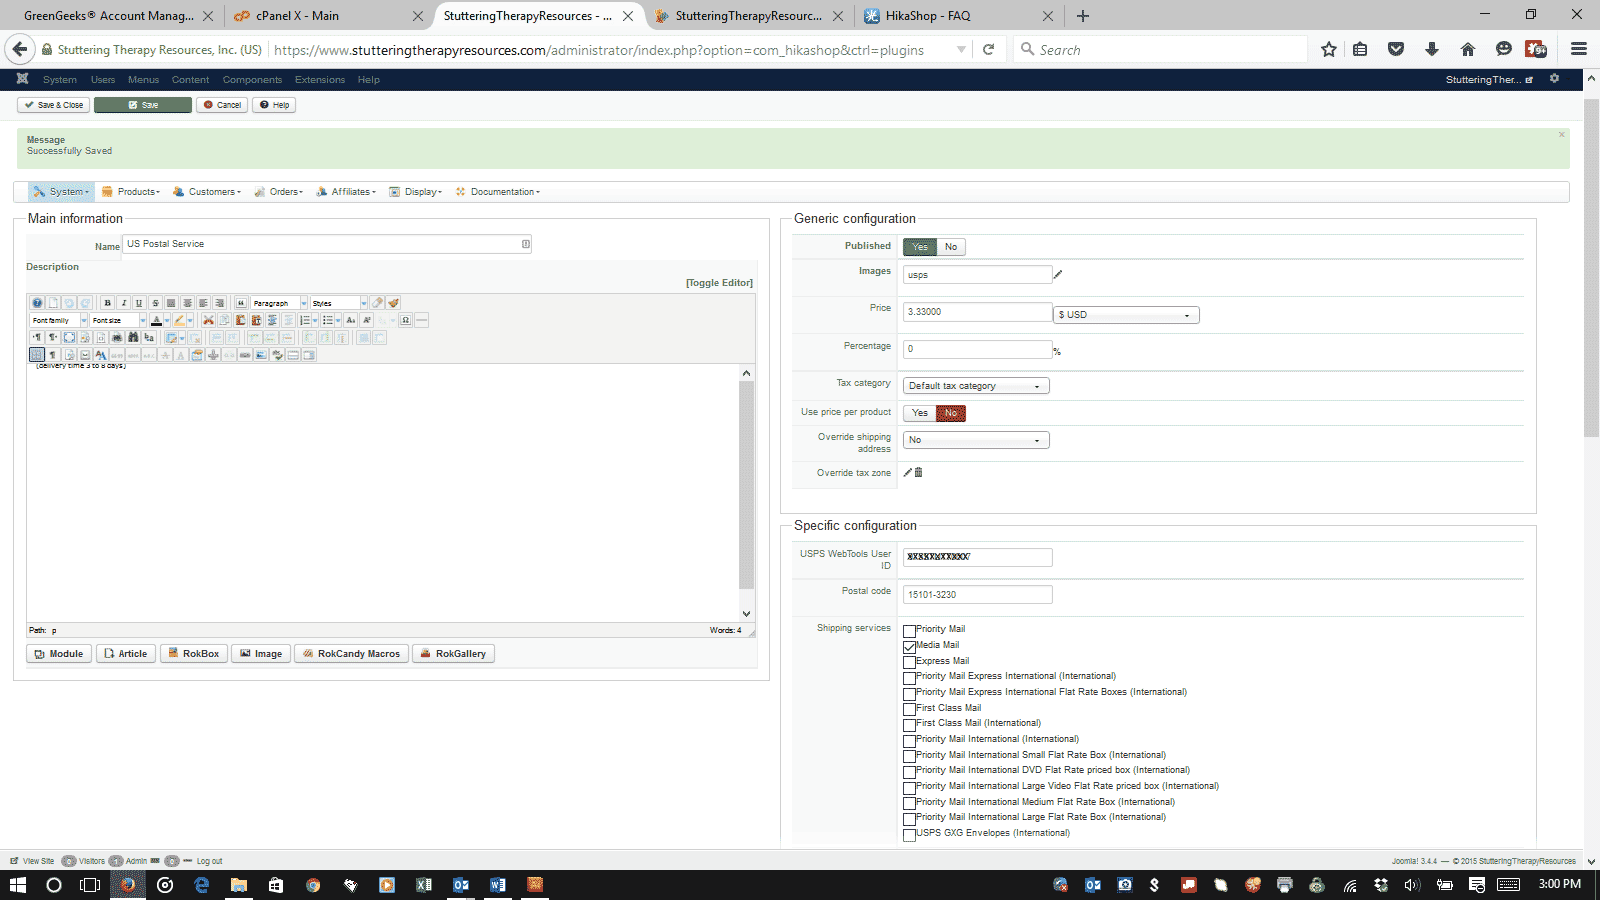The height and width of the screenshot is (900, 1600).
Task: Check the First Class Mail checkbox
Action: point(909,709)
